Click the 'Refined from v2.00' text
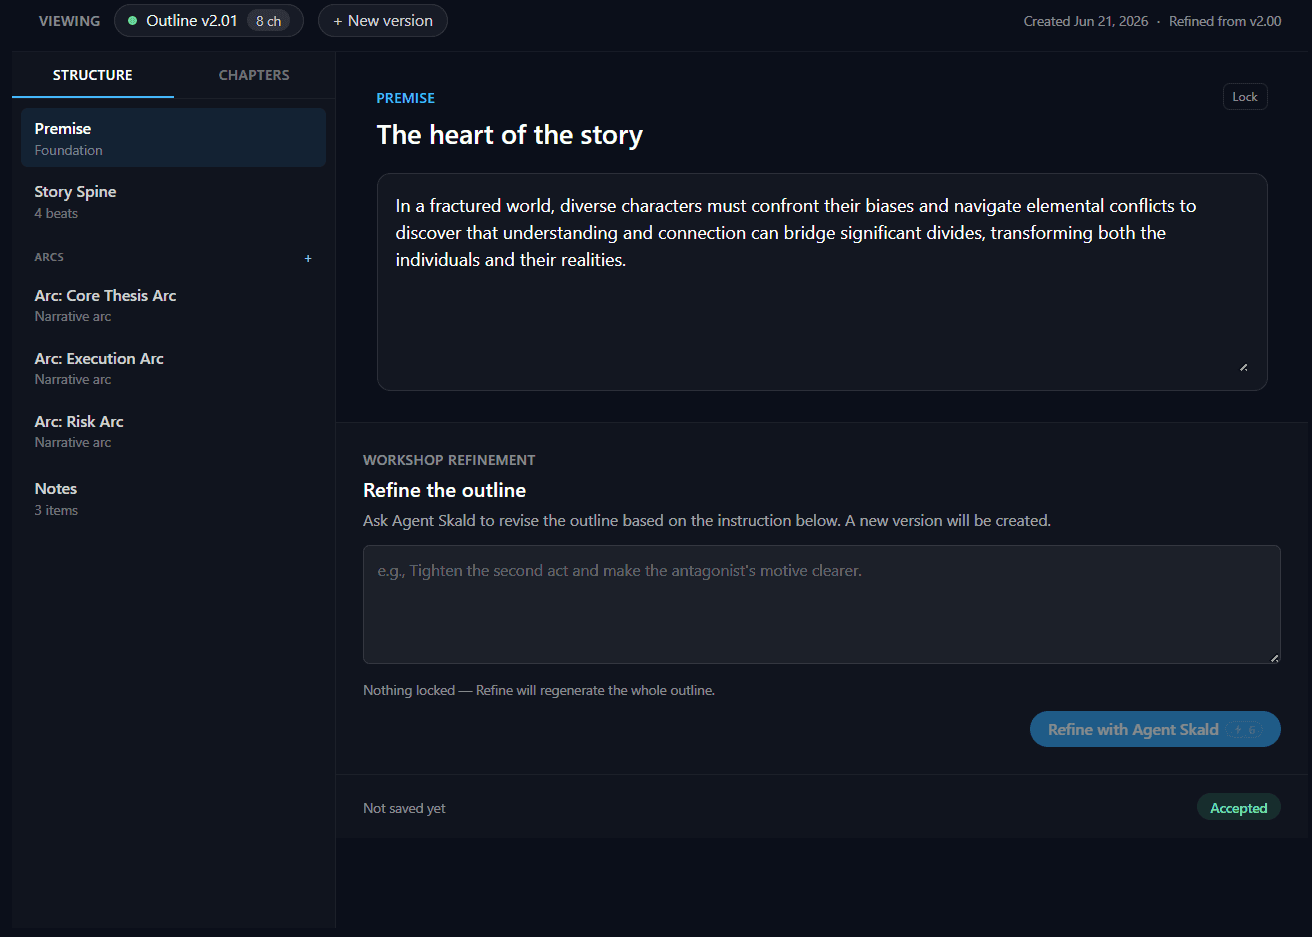Viewport: 1312px width, 937px height. [1225, 21]
